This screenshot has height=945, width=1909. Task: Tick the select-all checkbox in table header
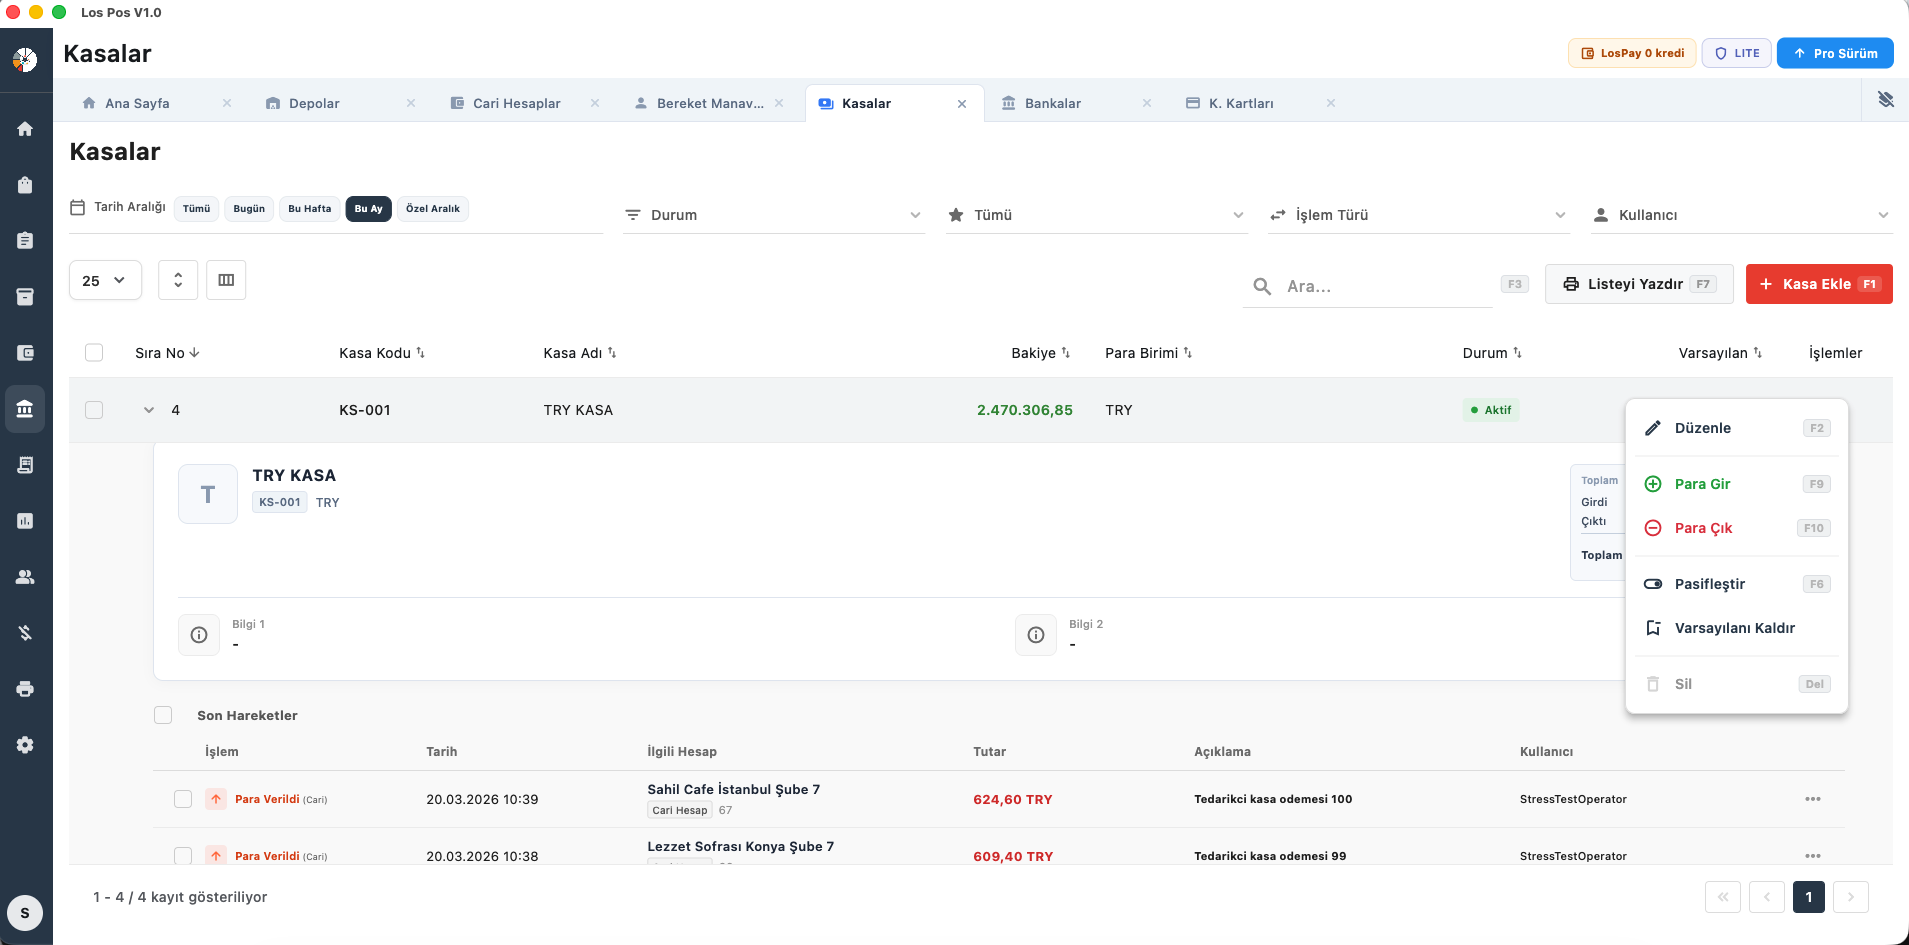coord(94,353)
